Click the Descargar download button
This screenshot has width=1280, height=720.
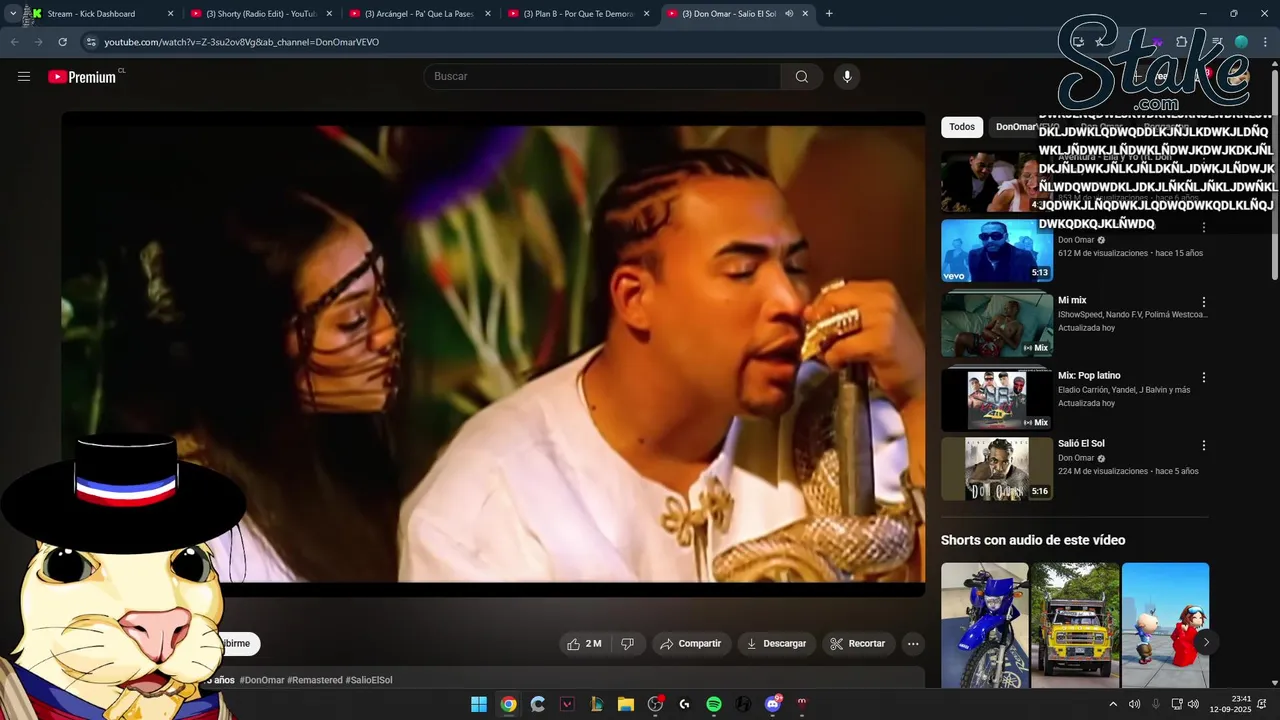pyautogui.click(x=776, y=644)
